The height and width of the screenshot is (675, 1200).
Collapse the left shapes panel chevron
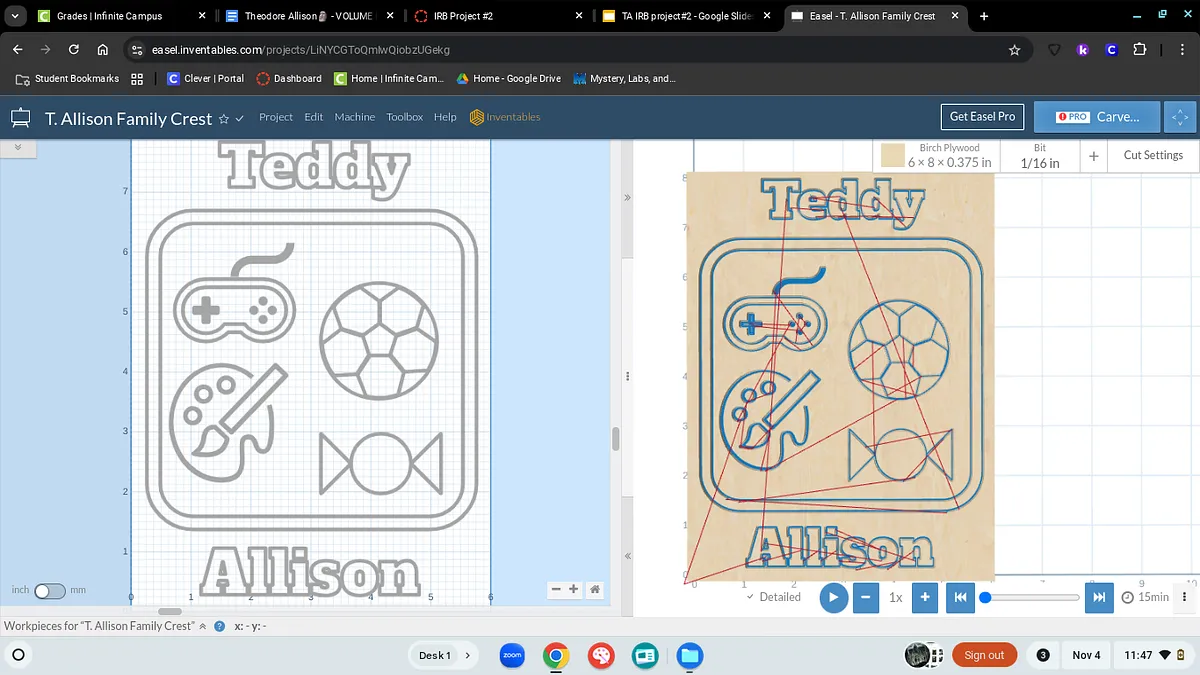(17, 147)
